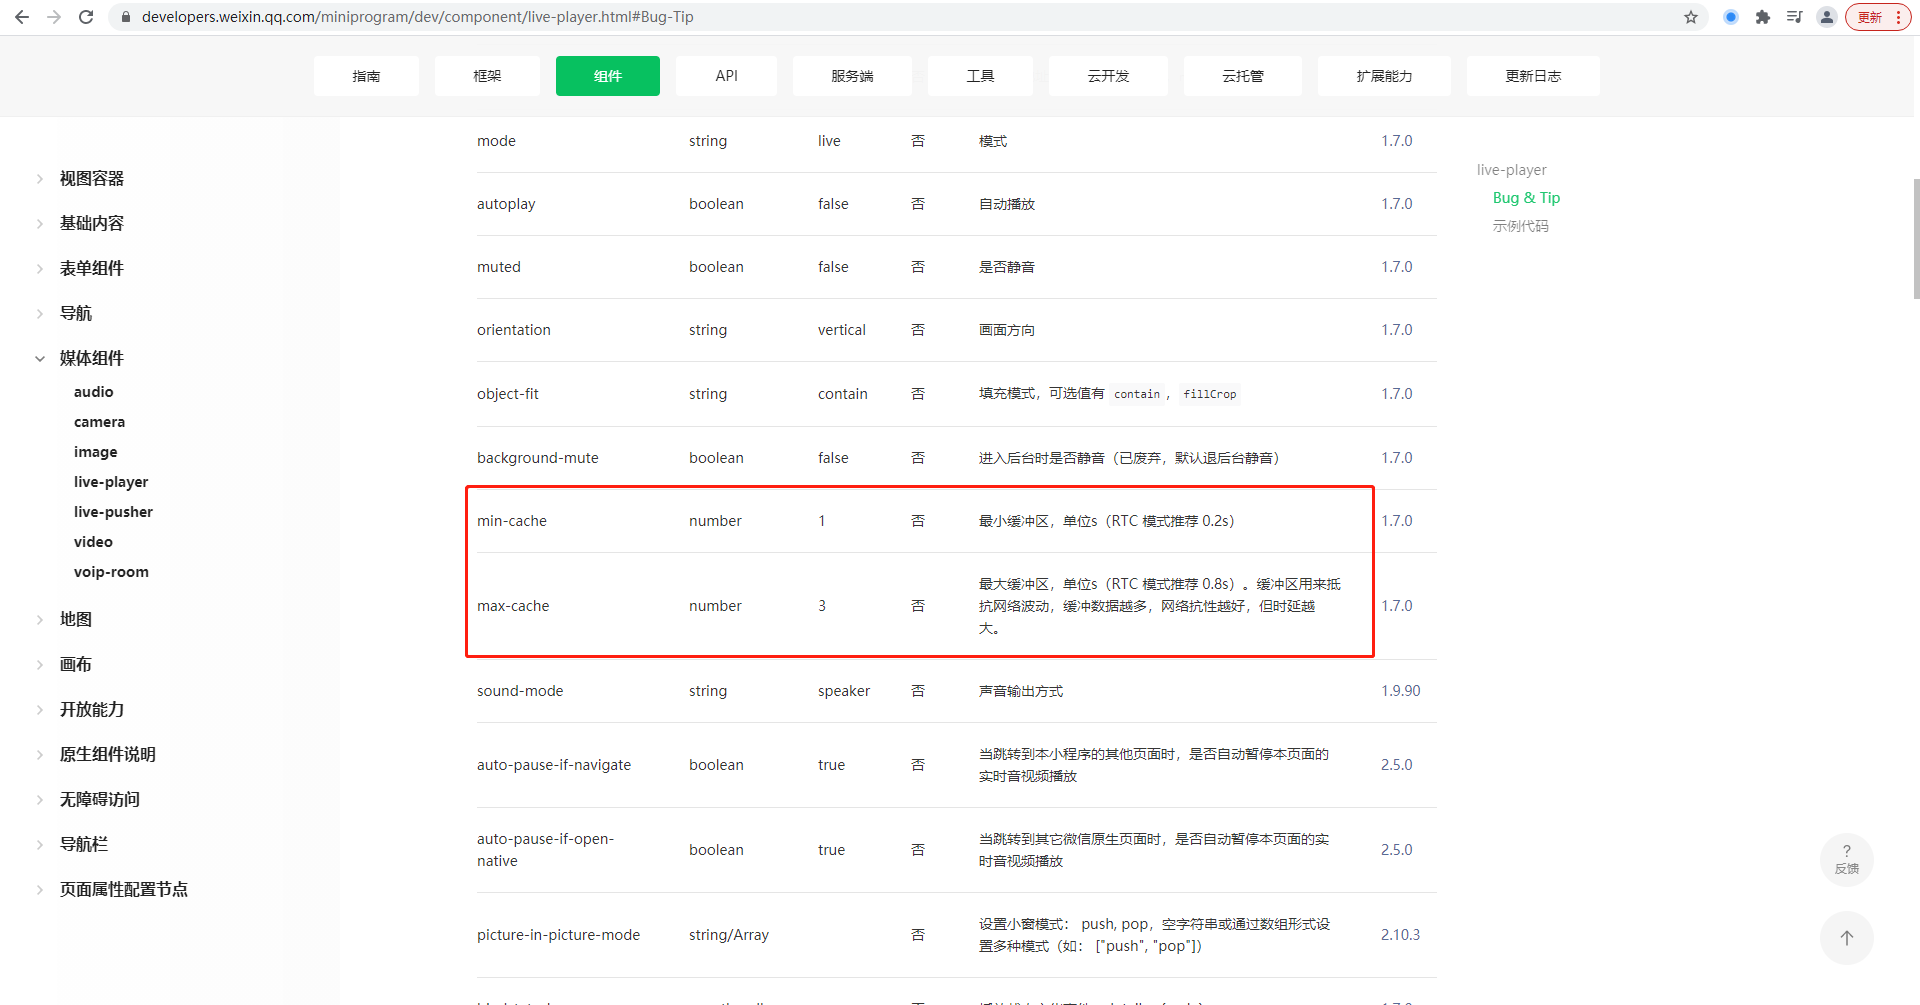
Task: Expand the 导航 sidebar section
Action: 76,314
